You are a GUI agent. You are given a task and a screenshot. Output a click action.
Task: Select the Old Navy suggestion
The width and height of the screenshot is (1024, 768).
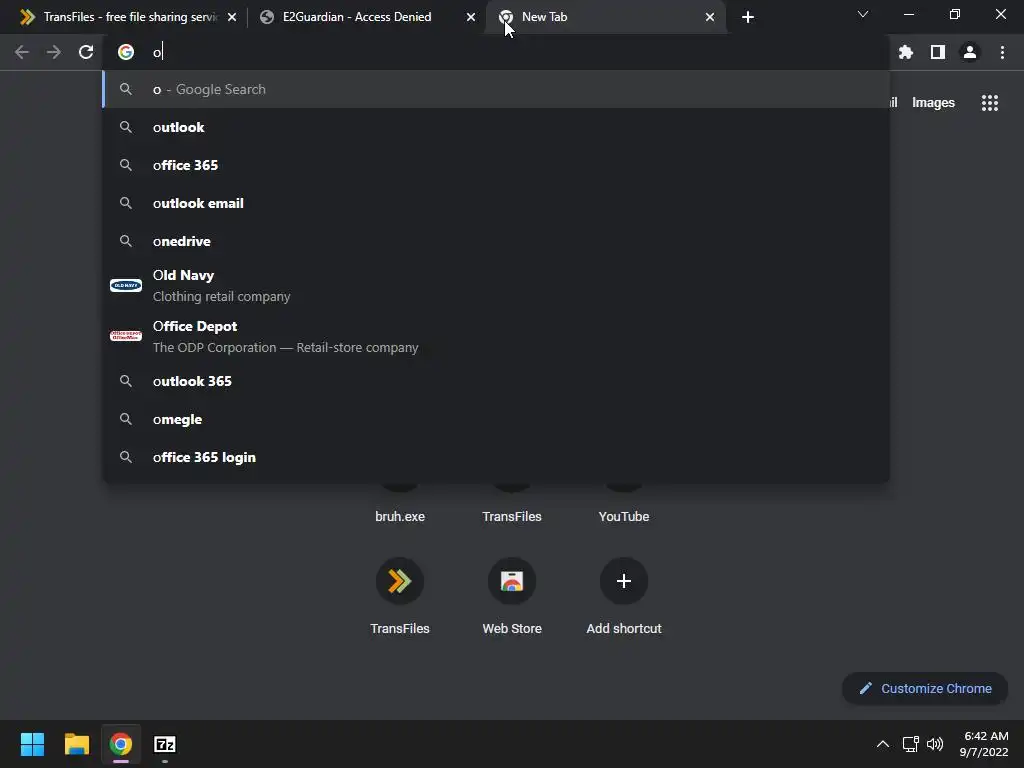click(496, 285)
